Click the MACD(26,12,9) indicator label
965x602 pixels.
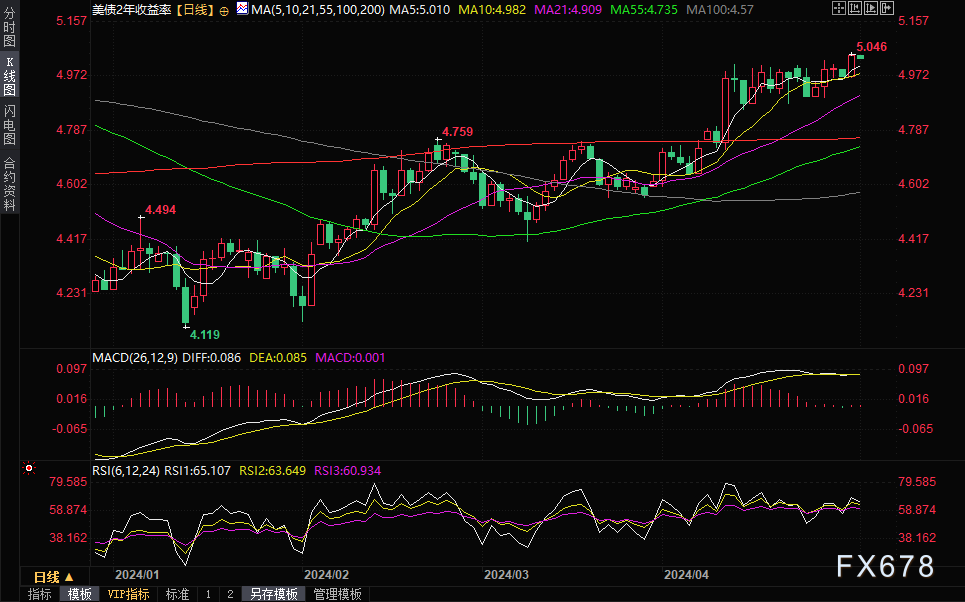click(135, 358)
